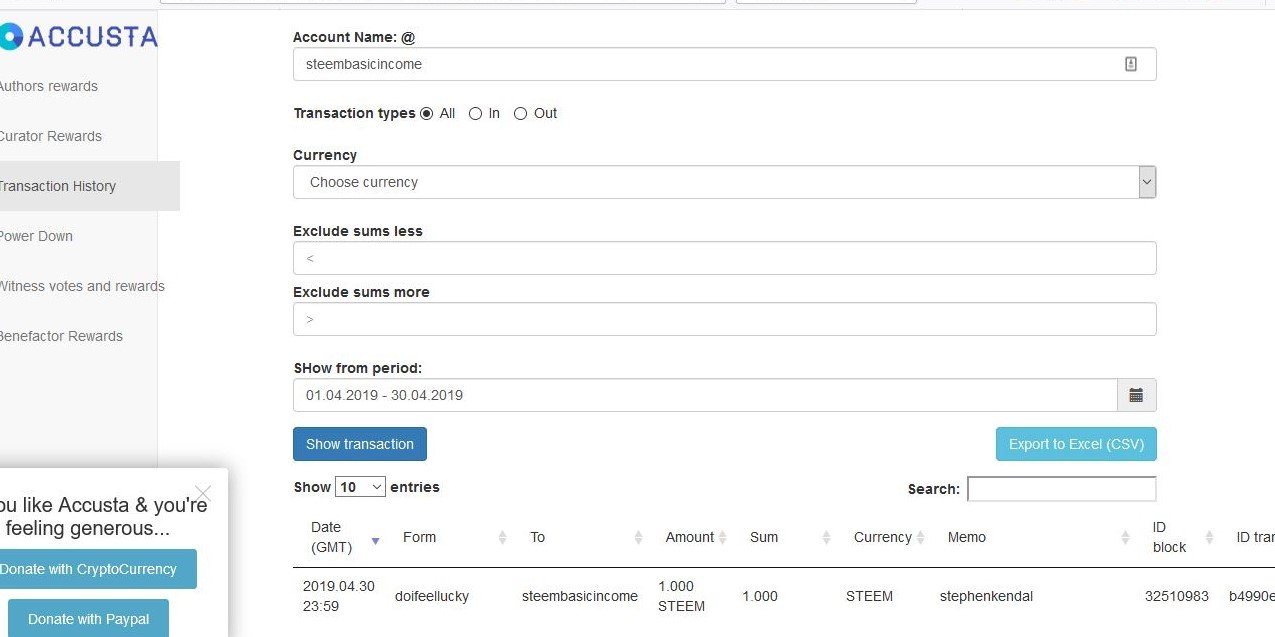Viewport: 1275px width, 637px height.
Task: Click the Exclude sums more field
Action: click(x=724, y=319)
